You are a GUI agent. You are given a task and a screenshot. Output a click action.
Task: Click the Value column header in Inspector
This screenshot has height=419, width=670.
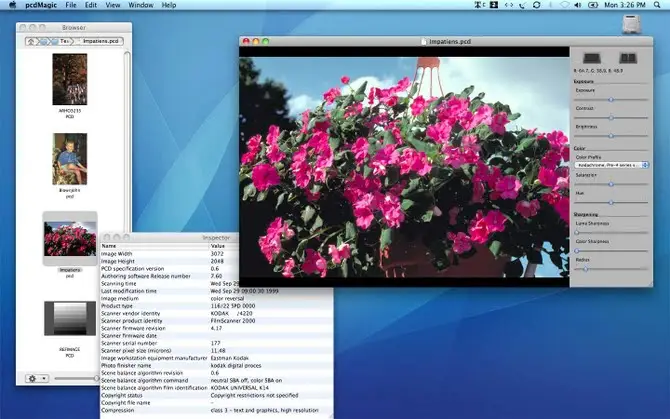pyautogui.click(x=224, y=246)
